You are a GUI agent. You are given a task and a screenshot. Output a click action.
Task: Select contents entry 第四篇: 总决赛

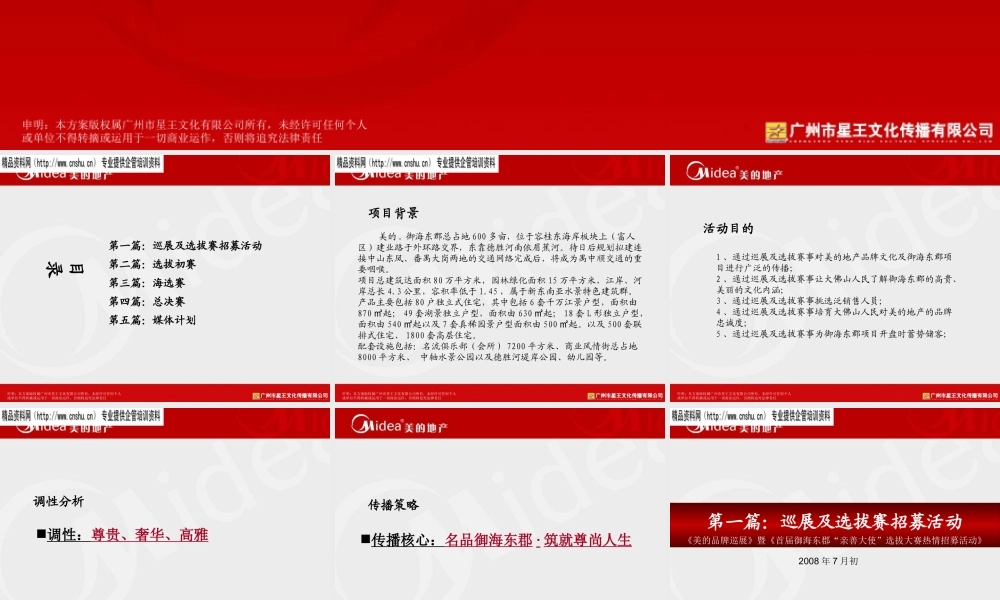pos(147,301)
